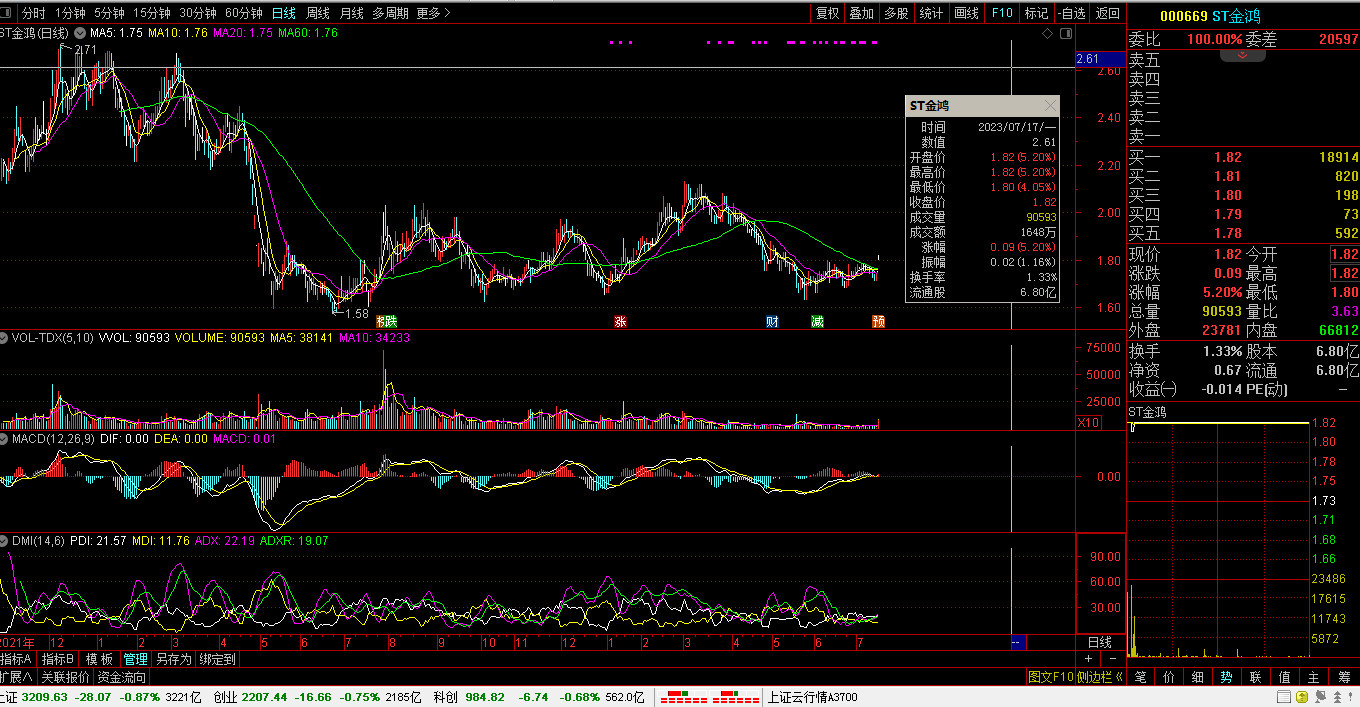Click the 减 marker on the chart
This screenshot has width=1360, height=707.
(x=818, y=321)
